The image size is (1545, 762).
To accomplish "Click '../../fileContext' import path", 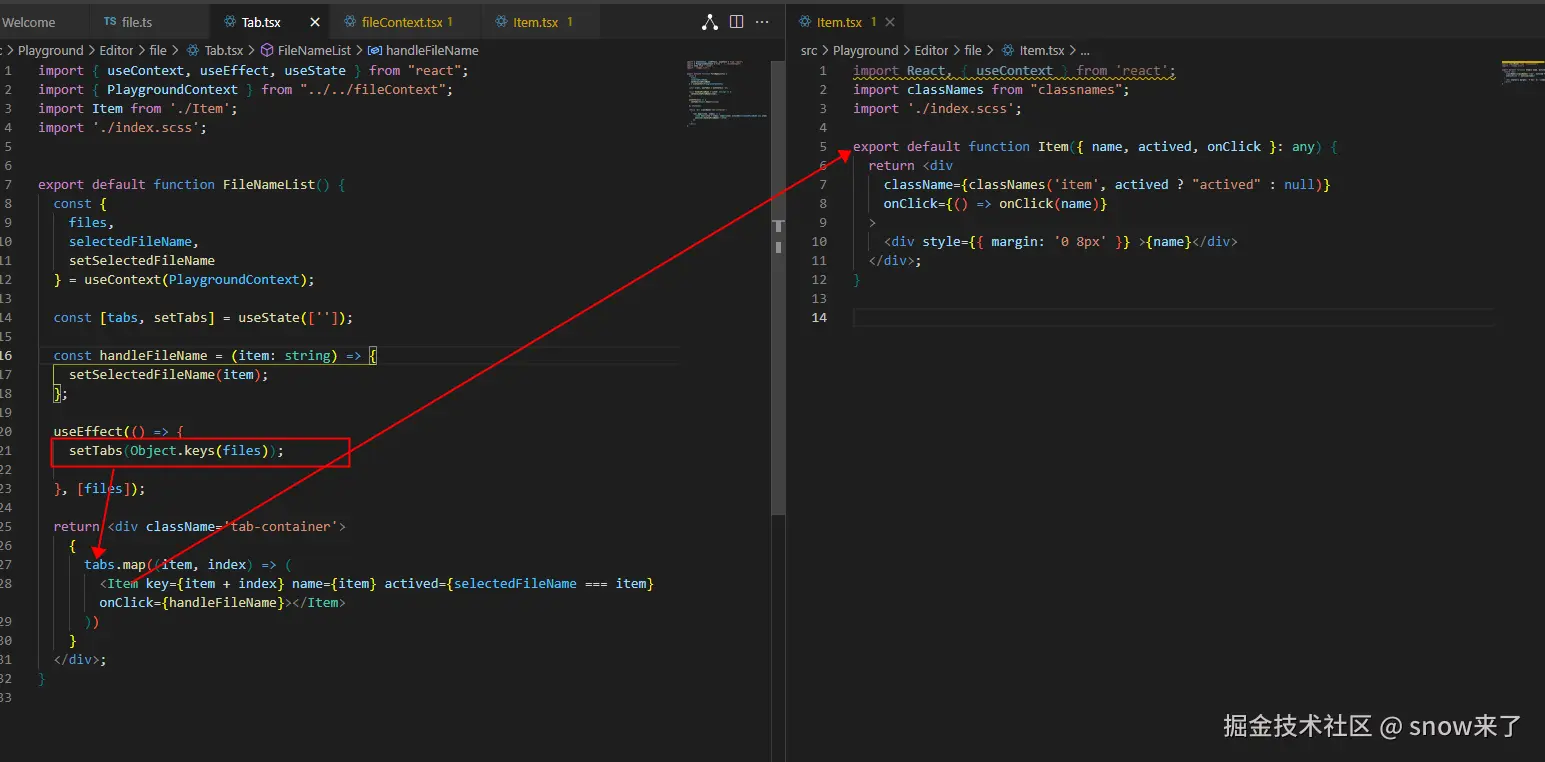I will (x=372, y=89).
